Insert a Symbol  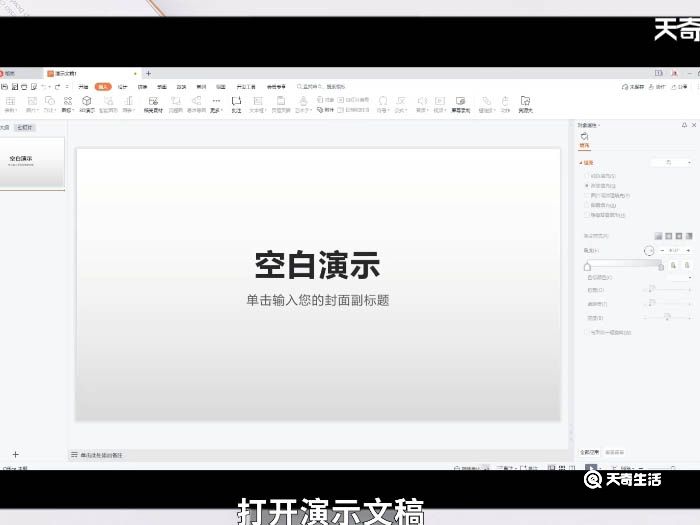click(x=382, y=104)
